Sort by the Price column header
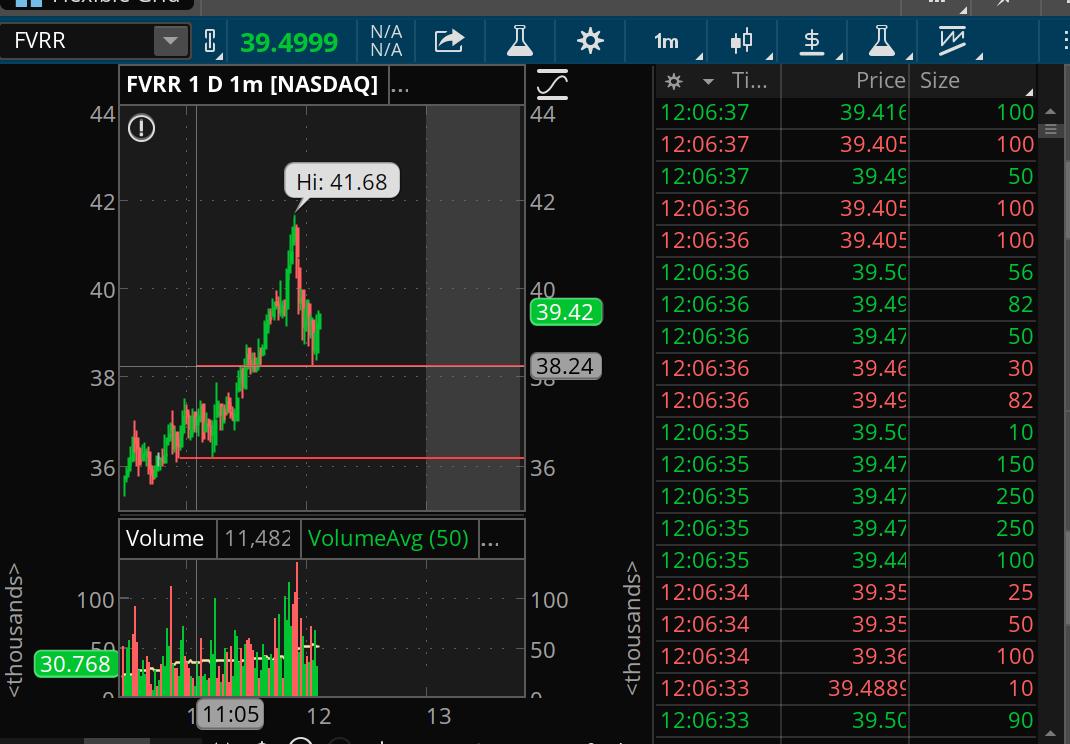This screenshot has height=744, width=1070. pos(880,81)
